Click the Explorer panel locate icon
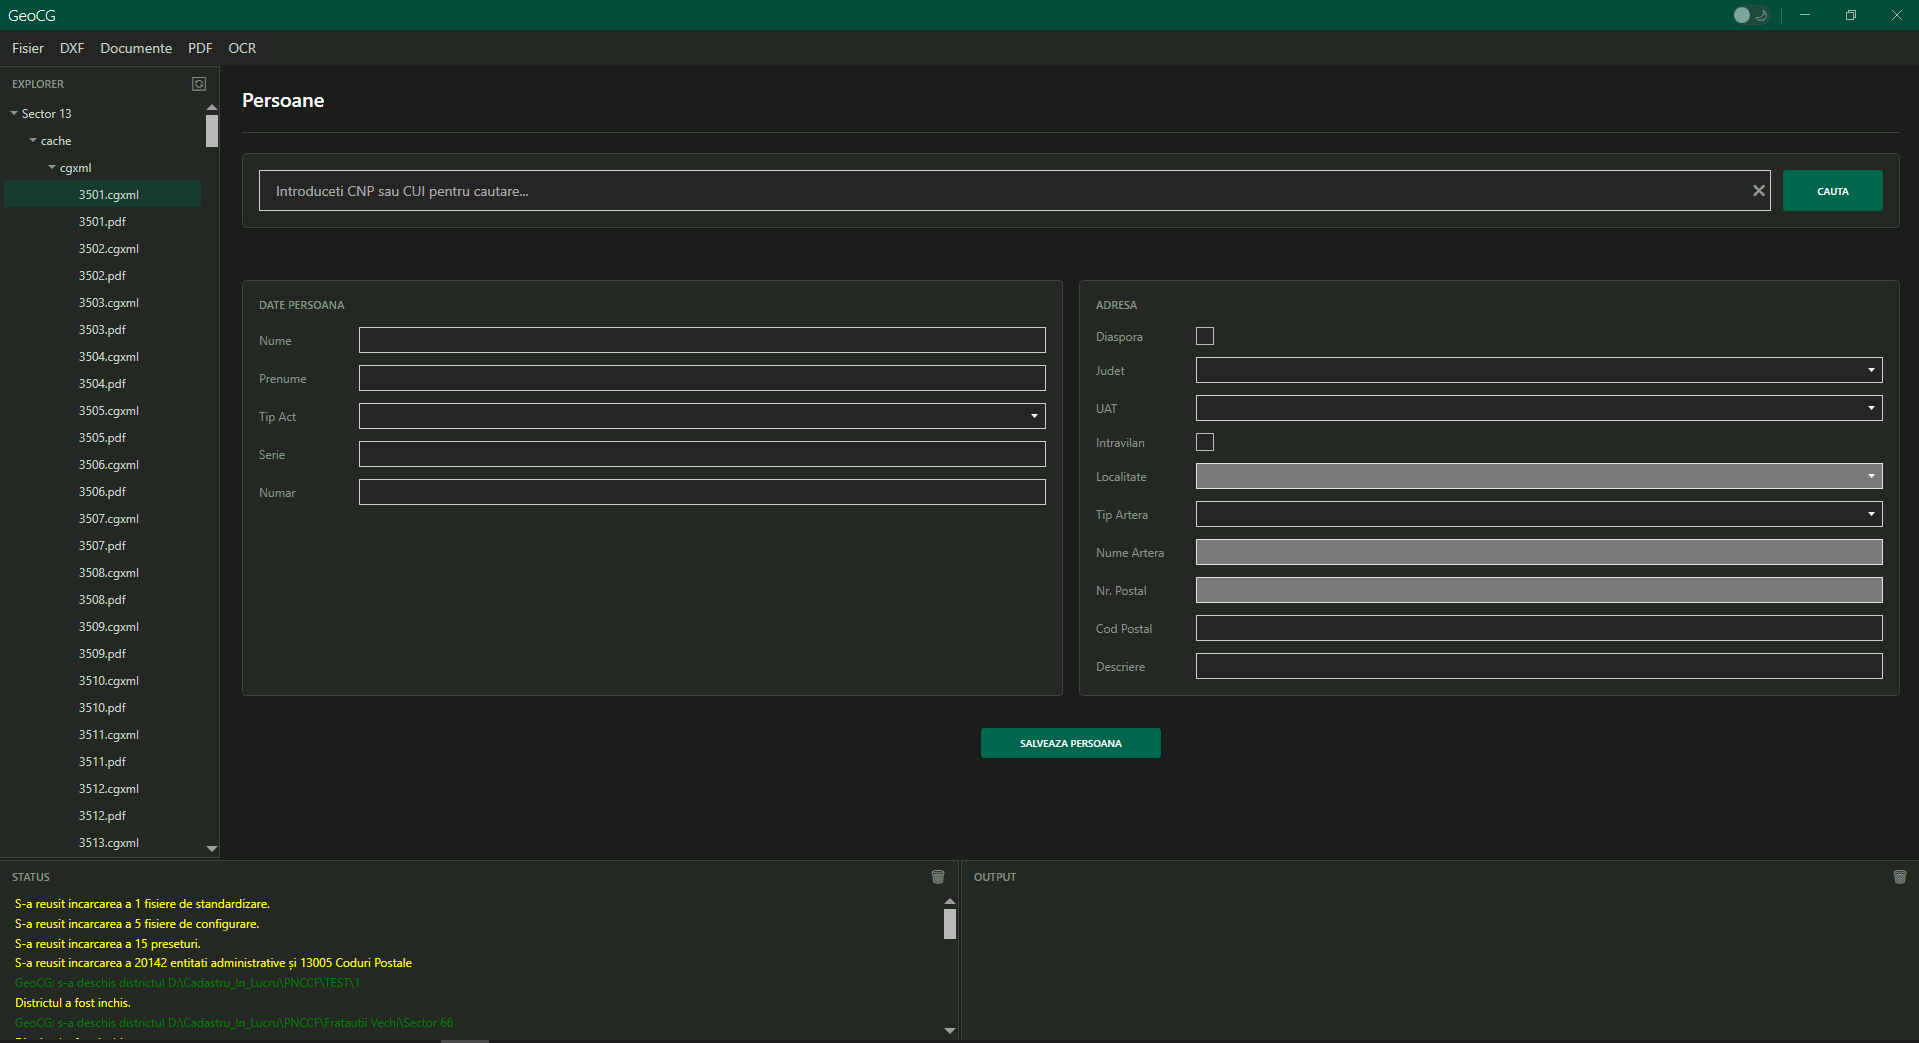This screenshot has width=1919, height=1043. pos(199,84)
